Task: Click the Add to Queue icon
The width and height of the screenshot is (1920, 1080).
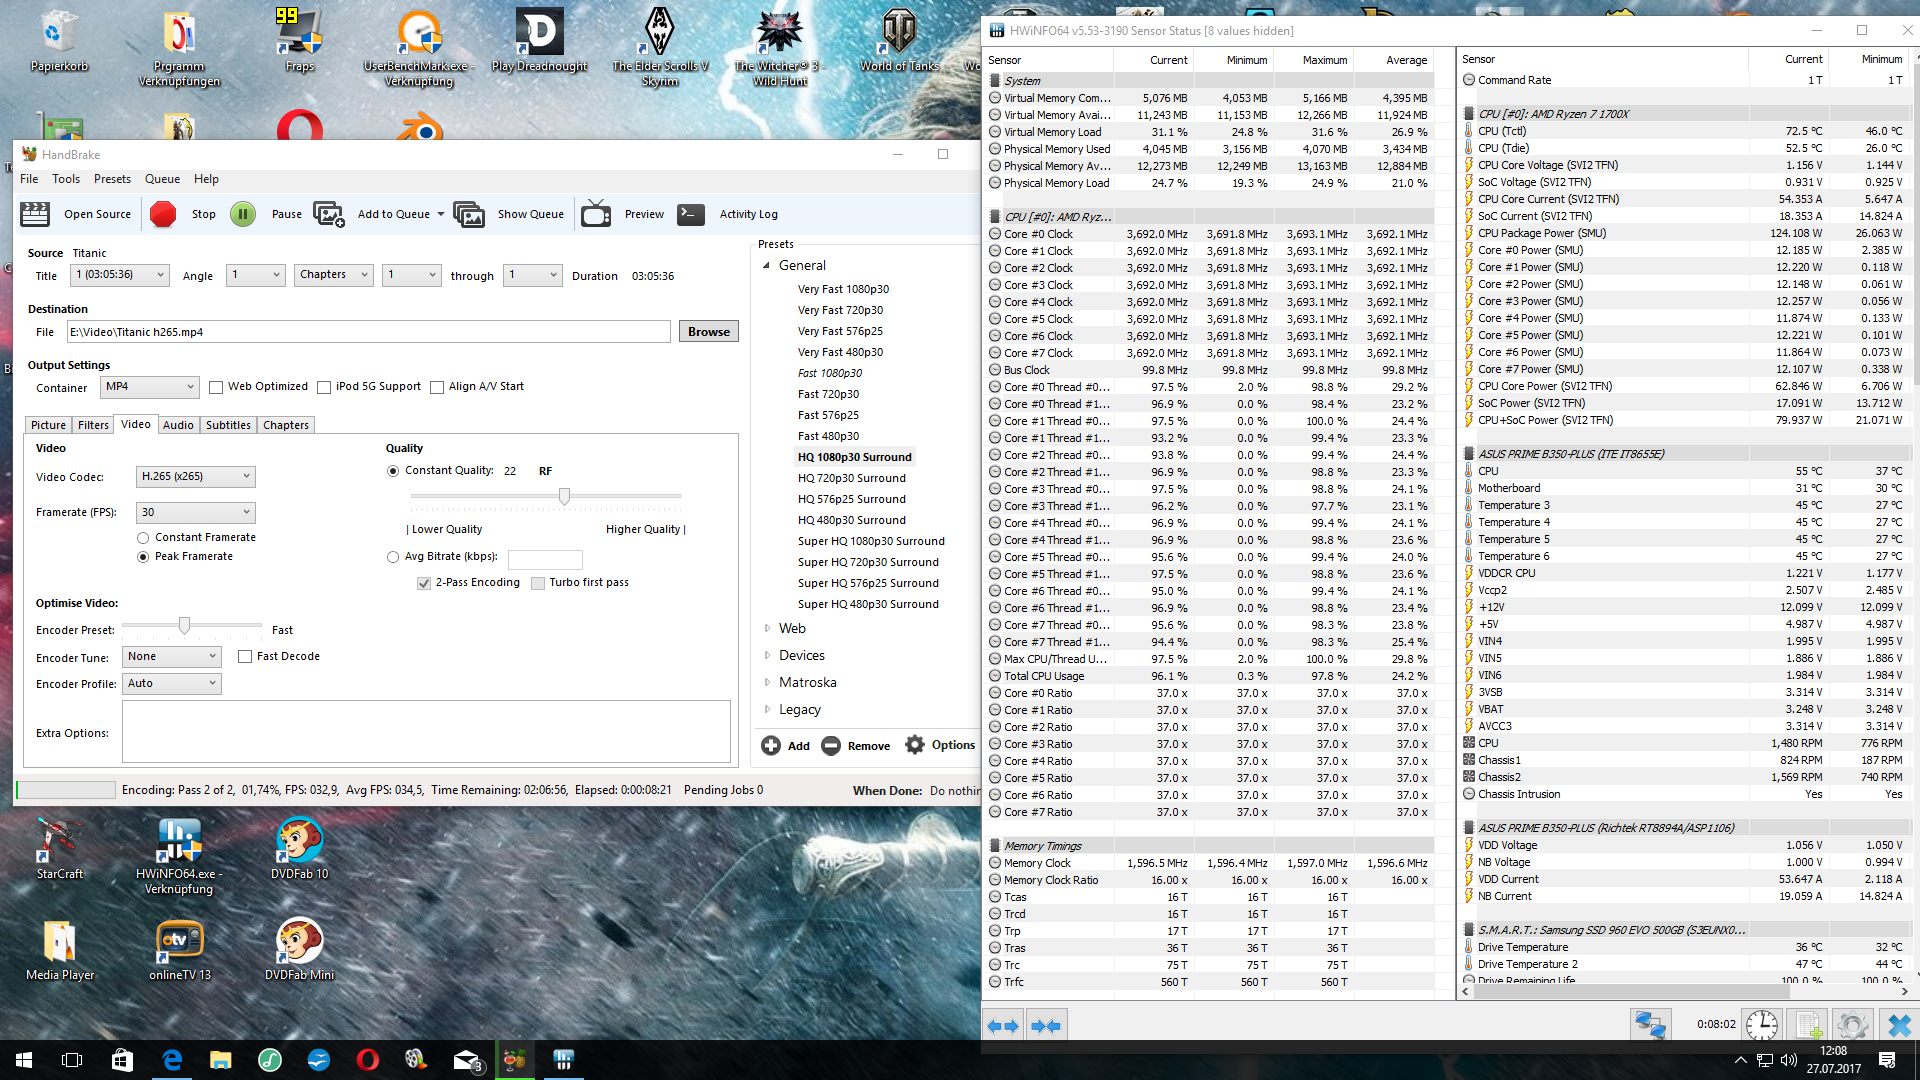Action: (x=329, y=214)
